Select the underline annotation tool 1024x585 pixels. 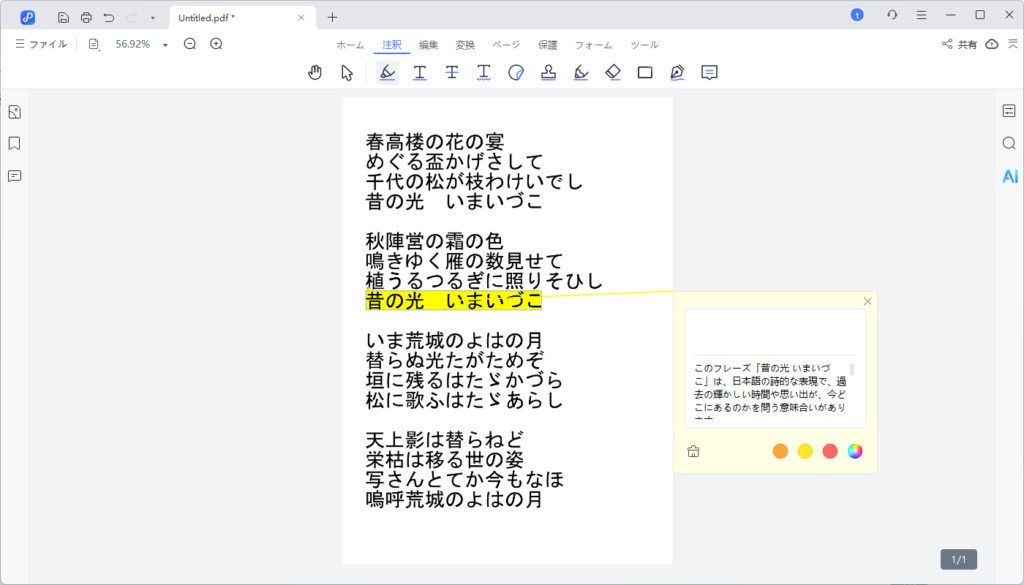[419, 72]
